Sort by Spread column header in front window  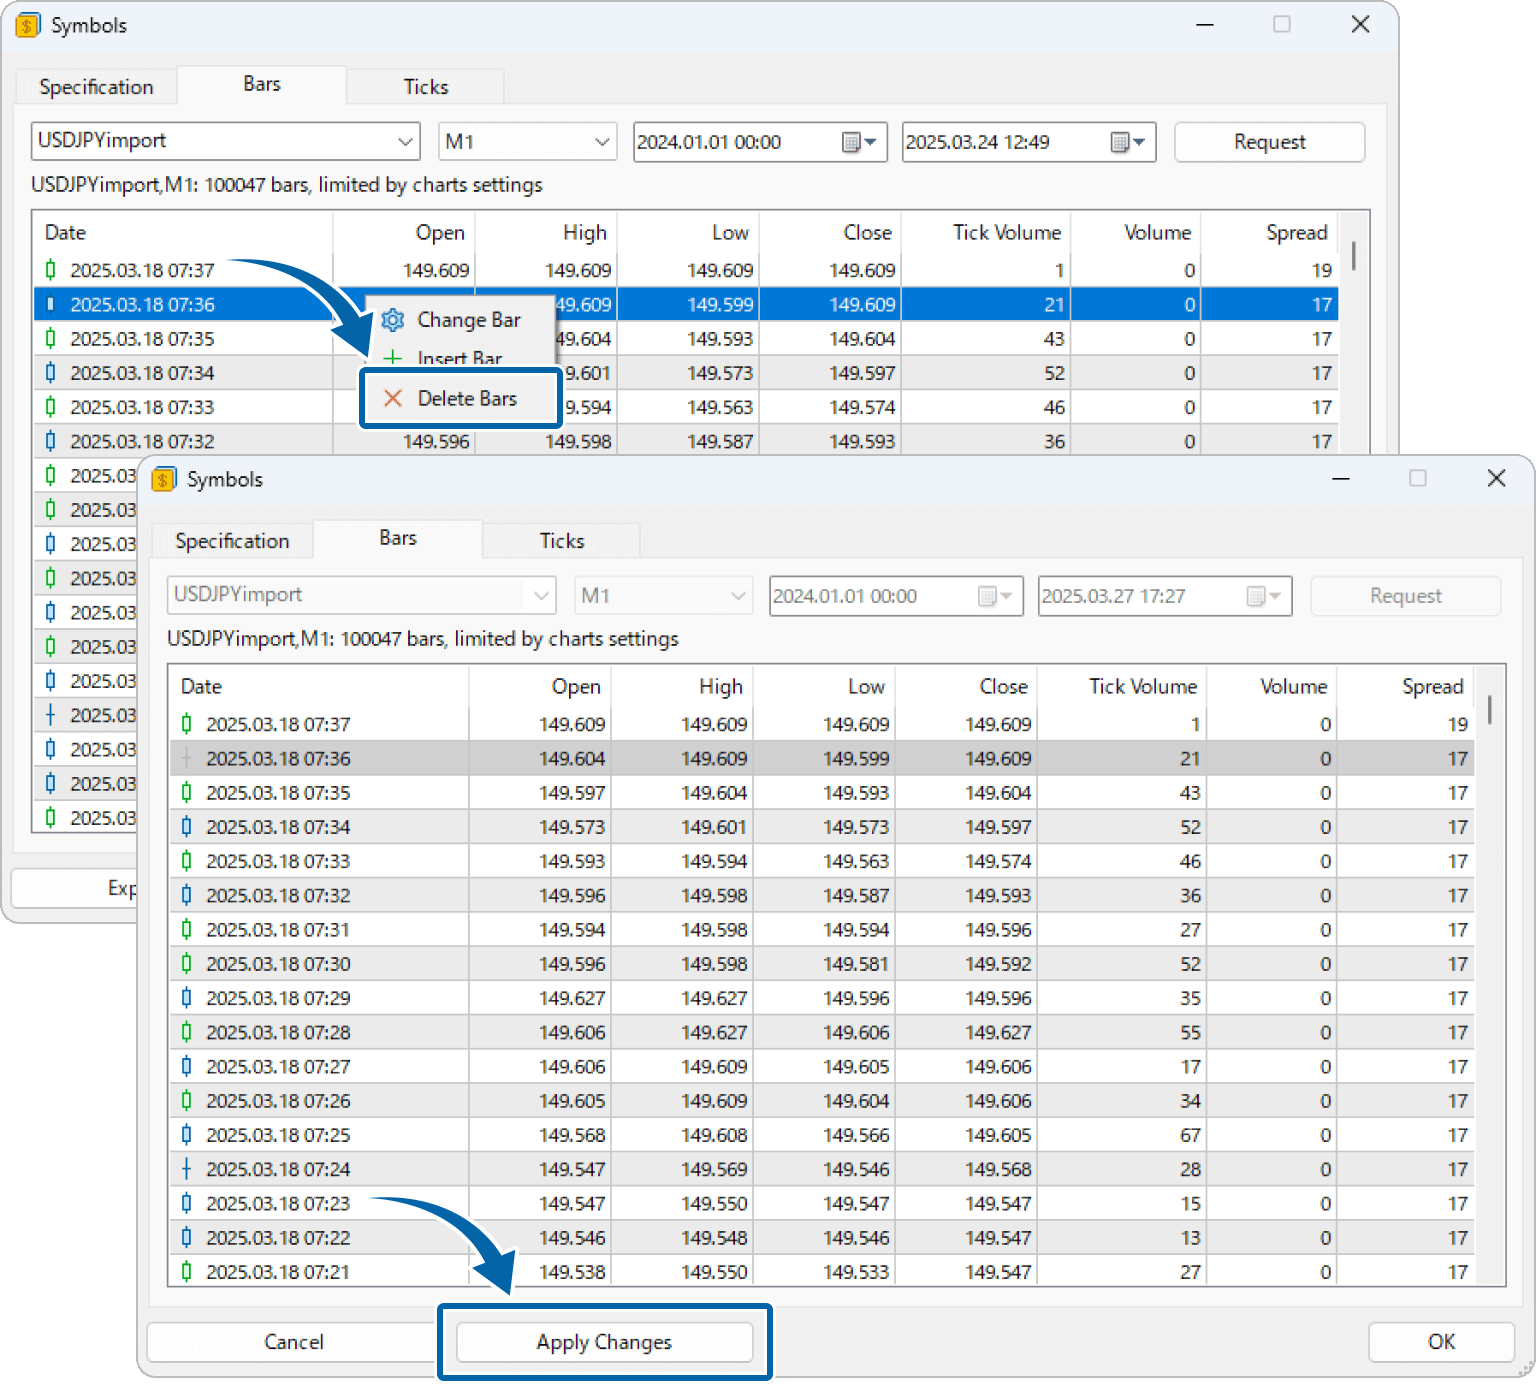coord(1406,687)
